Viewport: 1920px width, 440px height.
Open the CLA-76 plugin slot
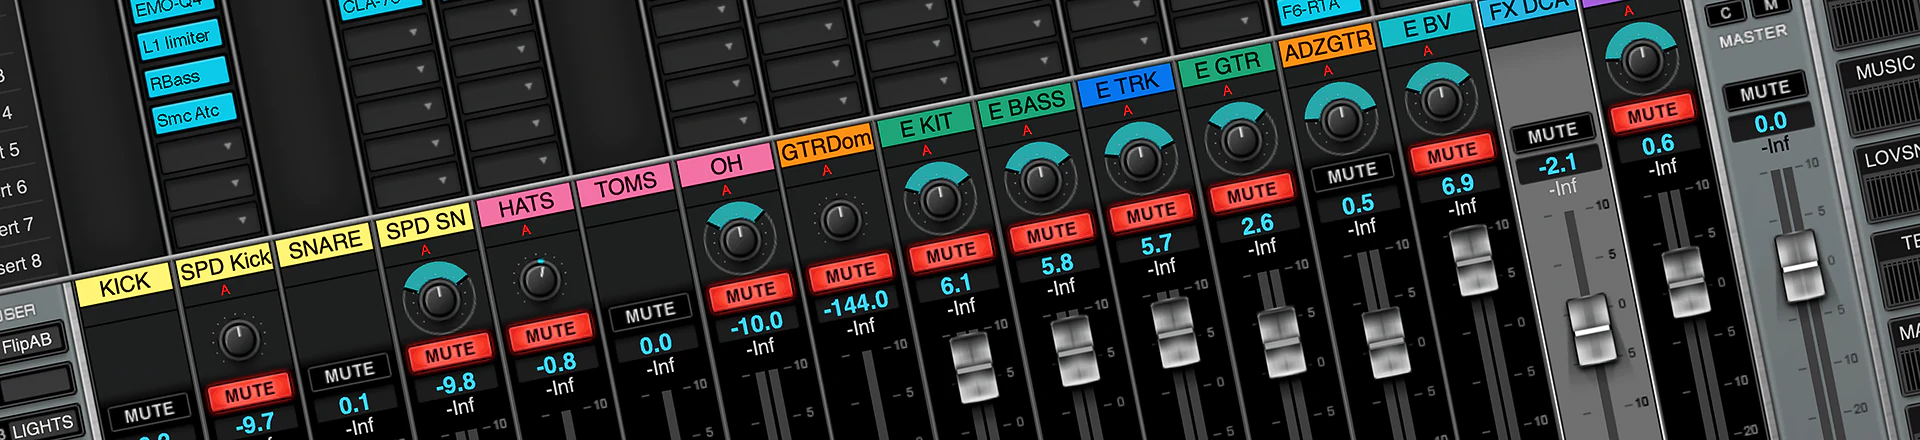[x=381, y=6]
